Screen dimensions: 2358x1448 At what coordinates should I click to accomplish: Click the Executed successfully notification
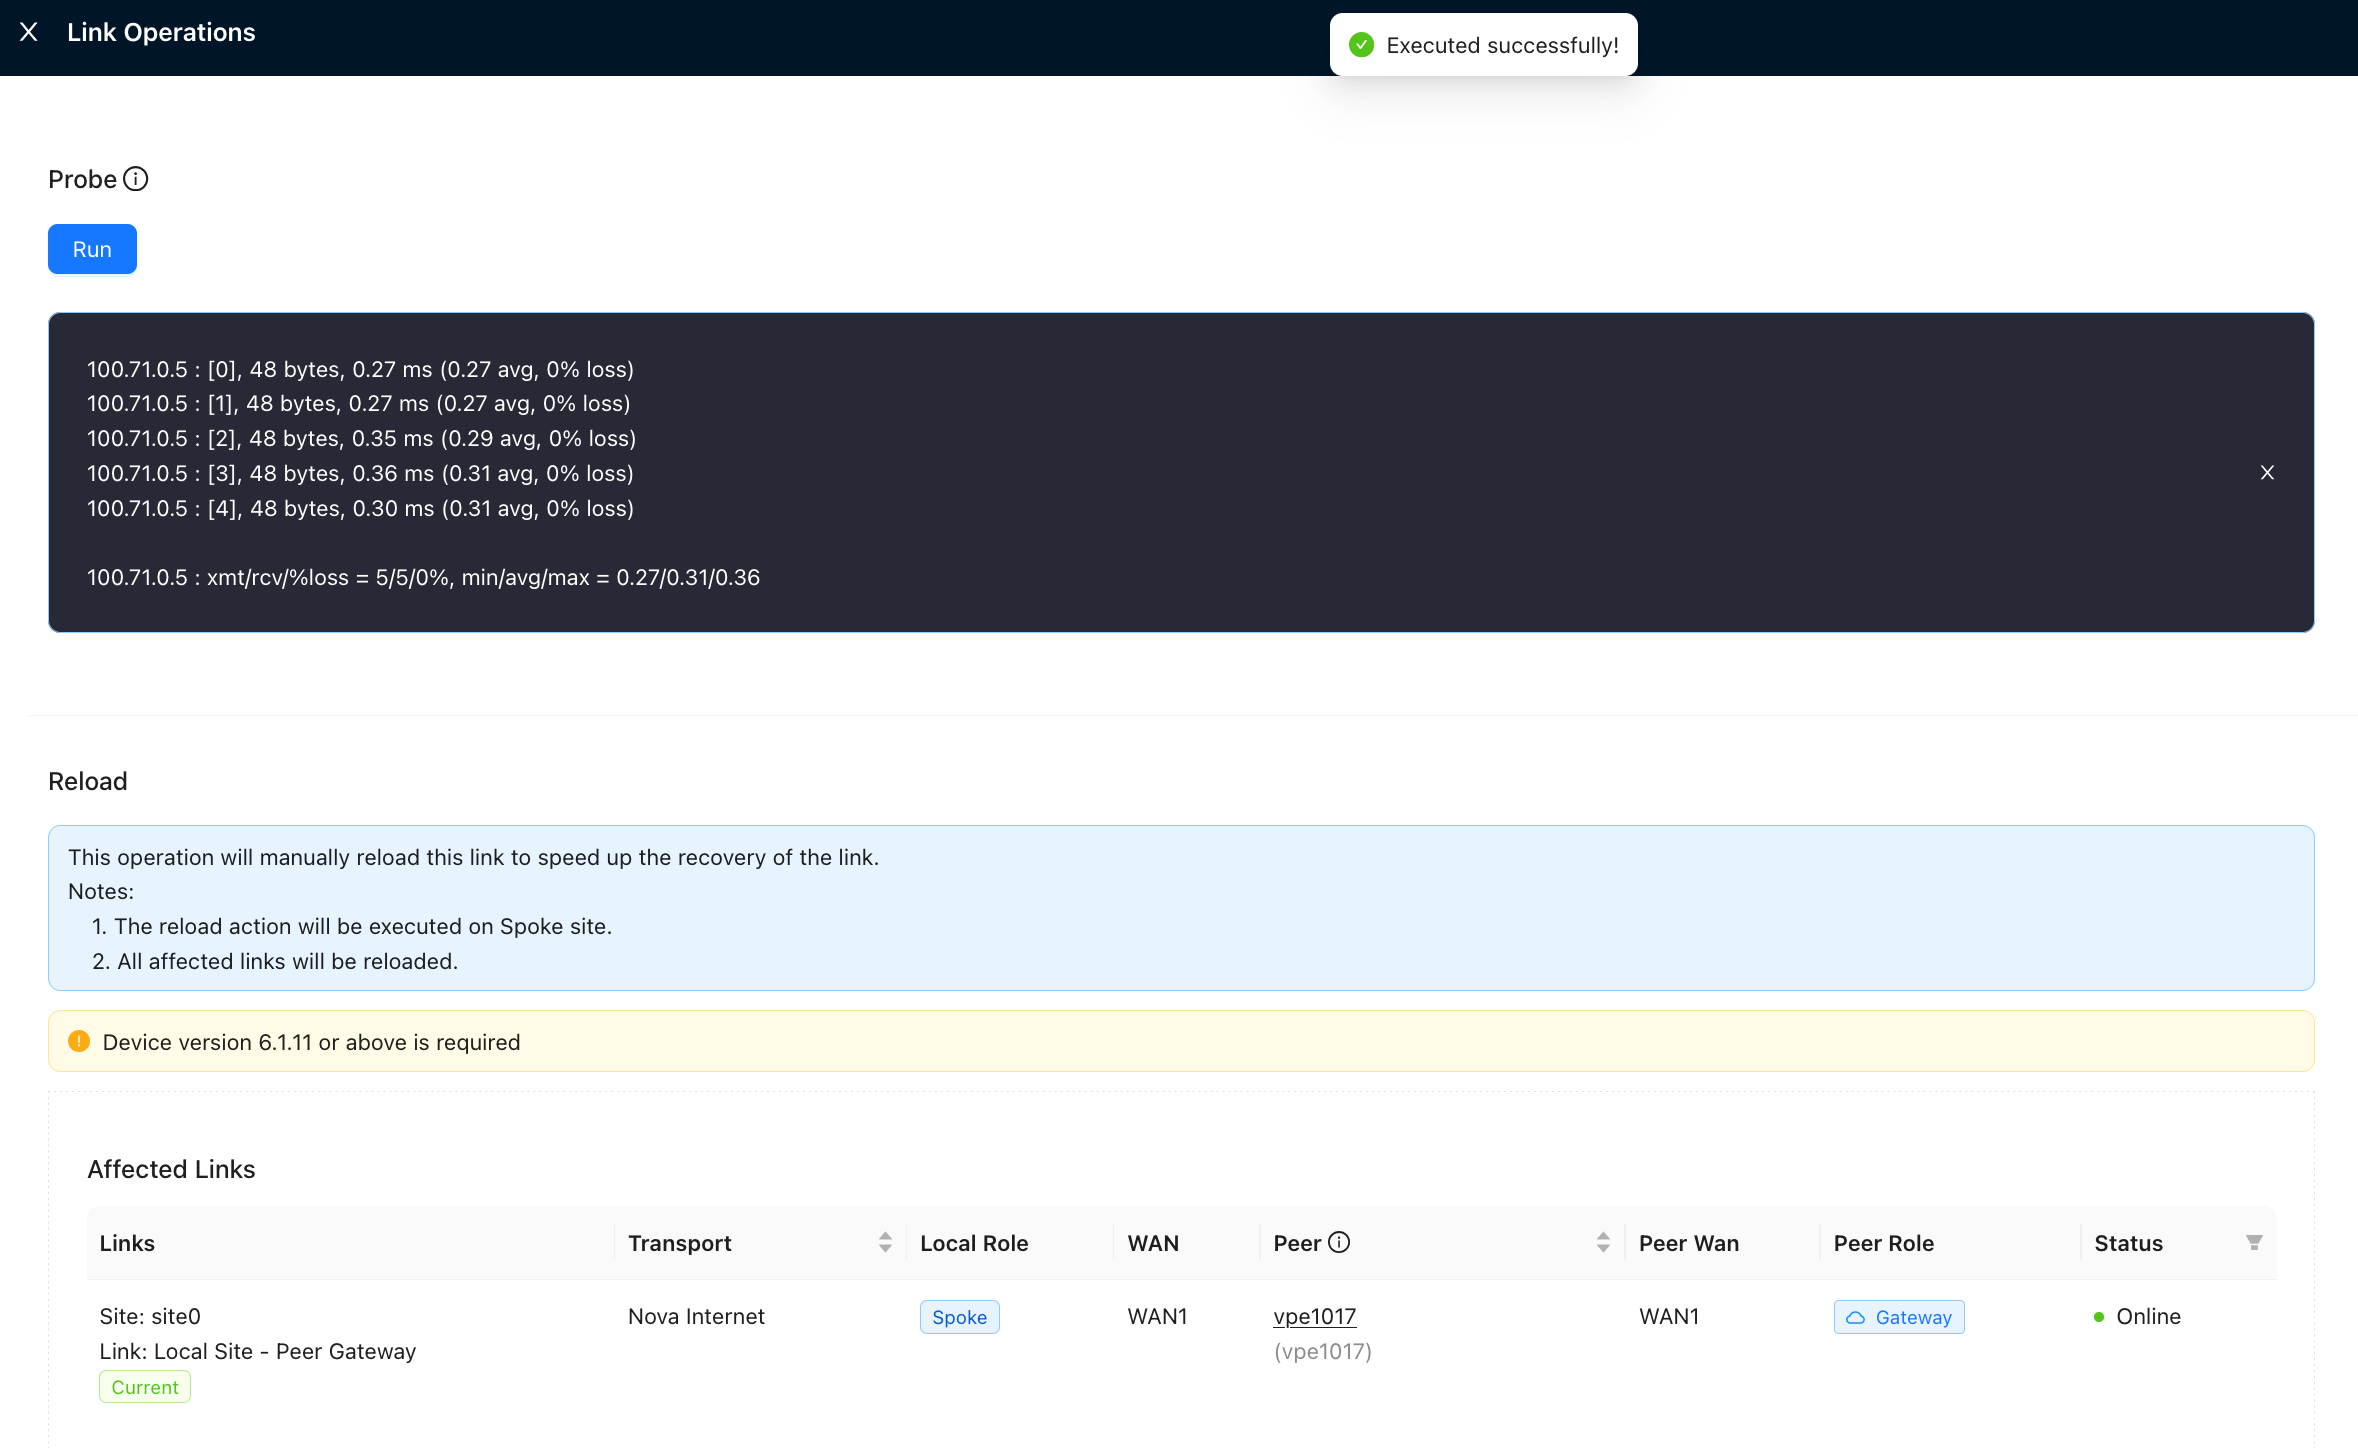(x=1483, y=45)
